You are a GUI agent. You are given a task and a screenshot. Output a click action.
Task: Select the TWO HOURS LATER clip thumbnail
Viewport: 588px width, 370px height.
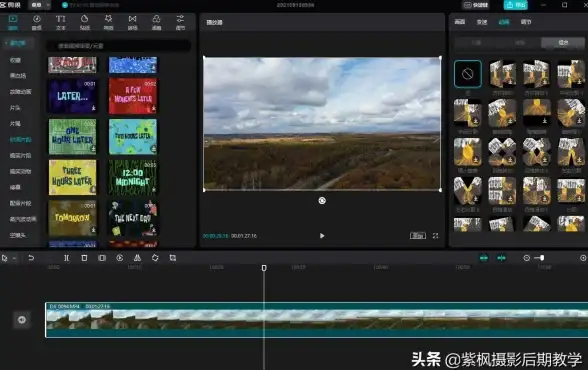pyautogui.click(x=133, y=137)
